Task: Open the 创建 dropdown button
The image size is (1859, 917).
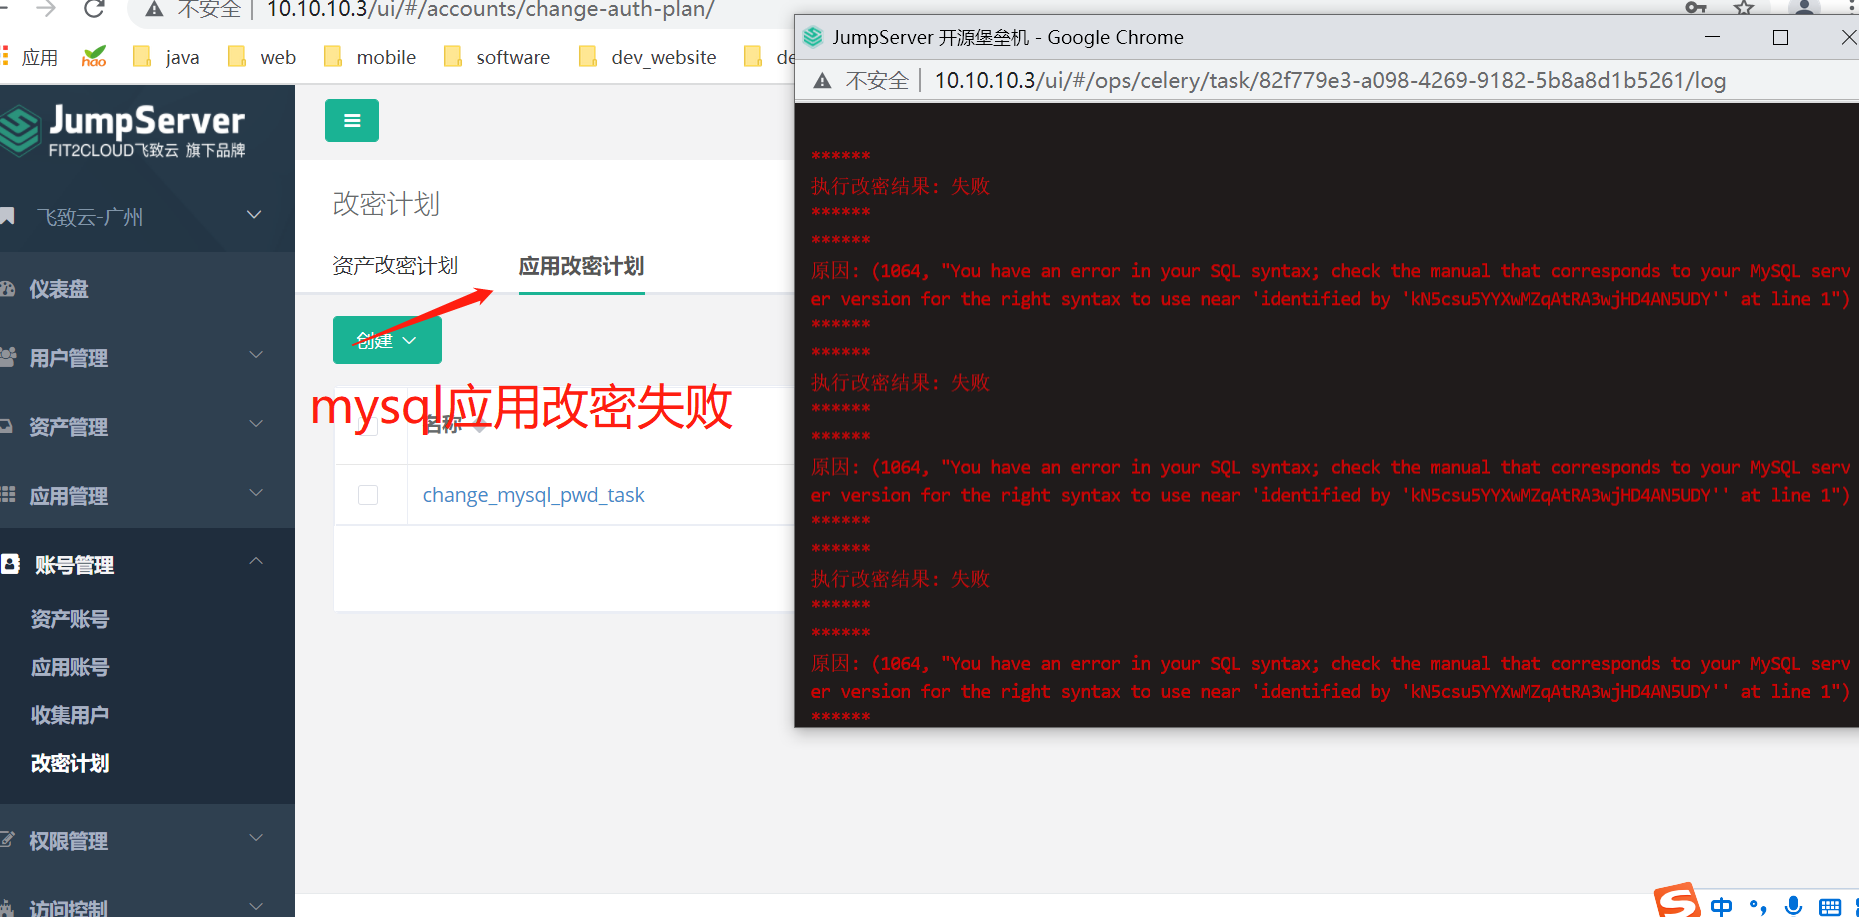Action: click(x=387, y=340)
